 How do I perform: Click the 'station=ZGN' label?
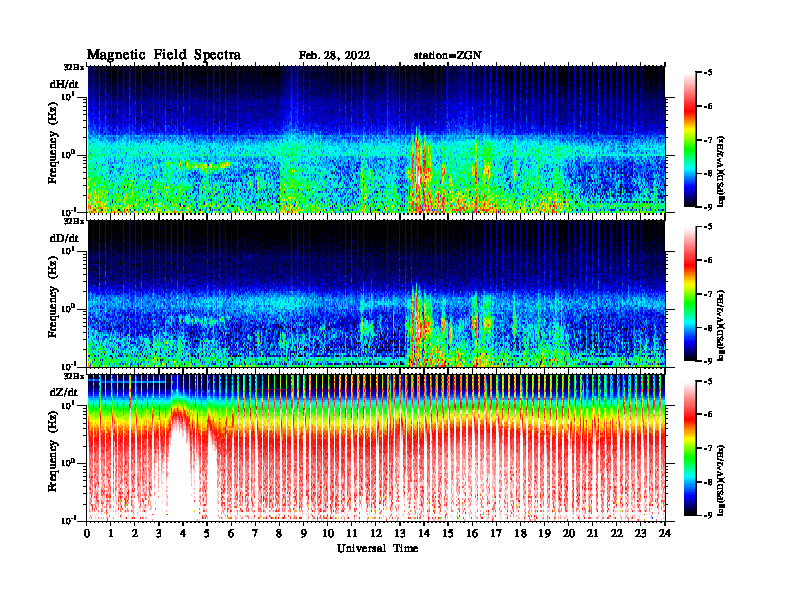(x=447, y=56)
